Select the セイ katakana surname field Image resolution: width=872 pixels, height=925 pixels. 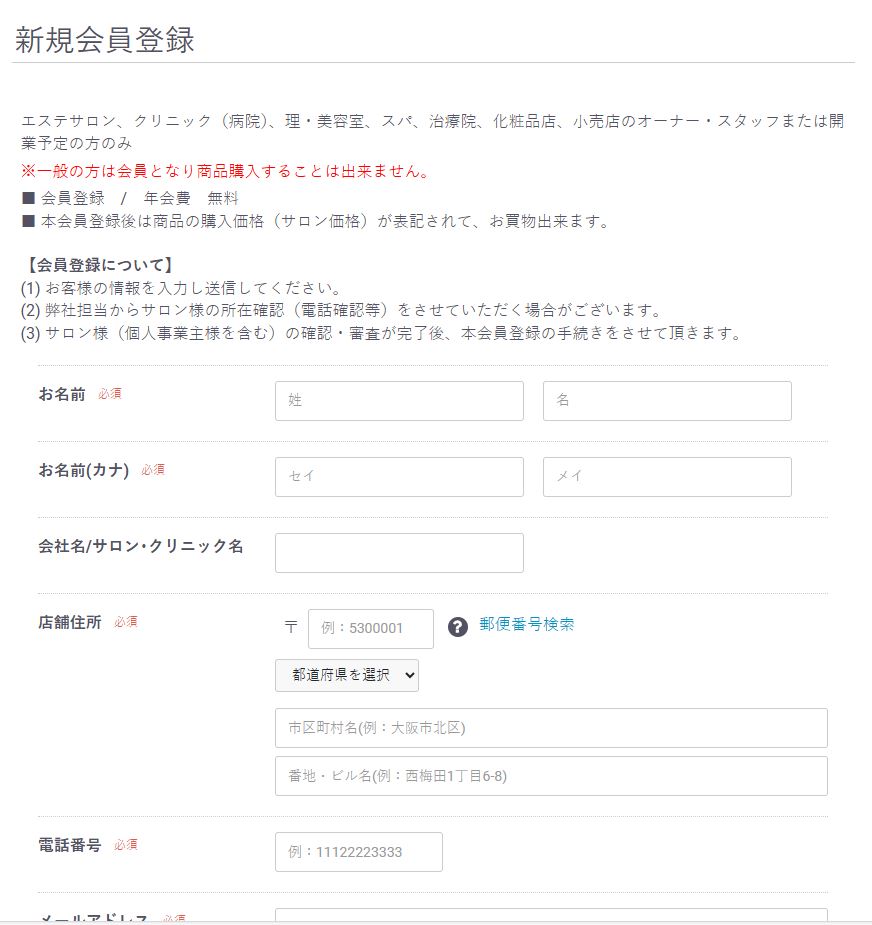pyautogui.click(x=399, y=477)
